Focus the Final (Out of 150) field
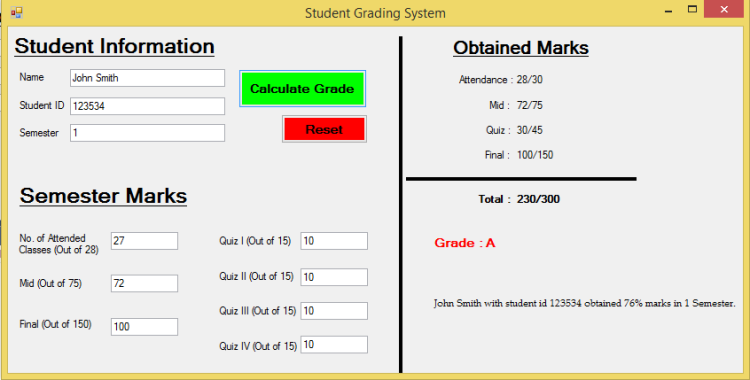750x380 pixels. [x=144, y=326]
